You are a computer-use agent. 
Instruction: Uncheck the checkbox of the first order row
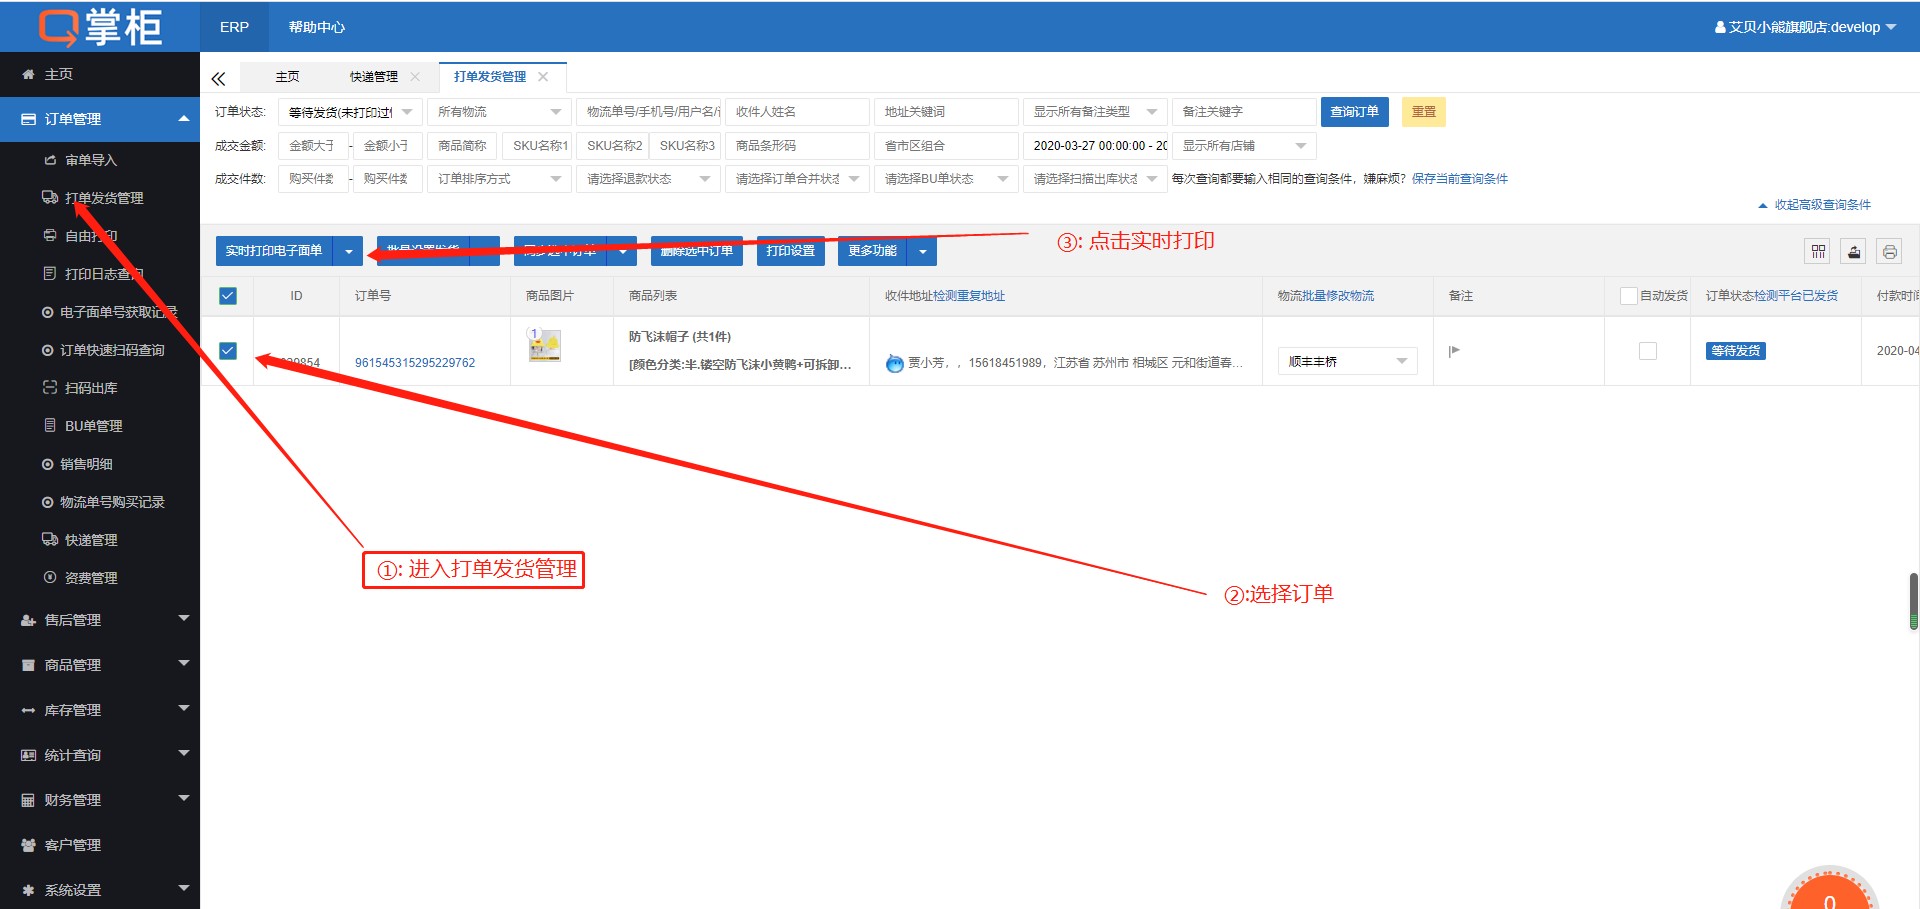[x=228, y=351]
